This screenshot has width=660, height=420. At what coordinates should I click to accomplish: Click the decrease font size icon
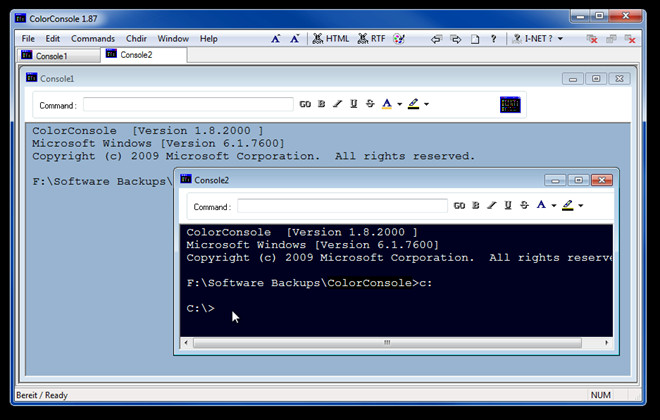(x=295, y=39)
